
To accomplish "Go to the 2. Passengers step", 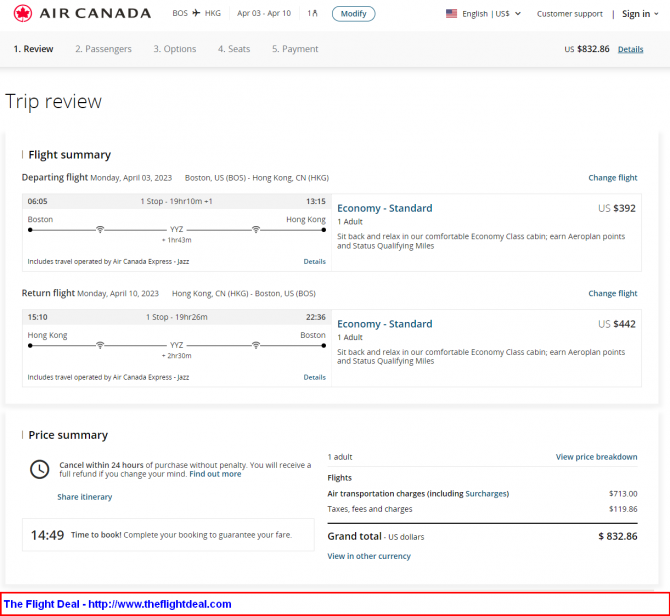I will click(103, 49).
